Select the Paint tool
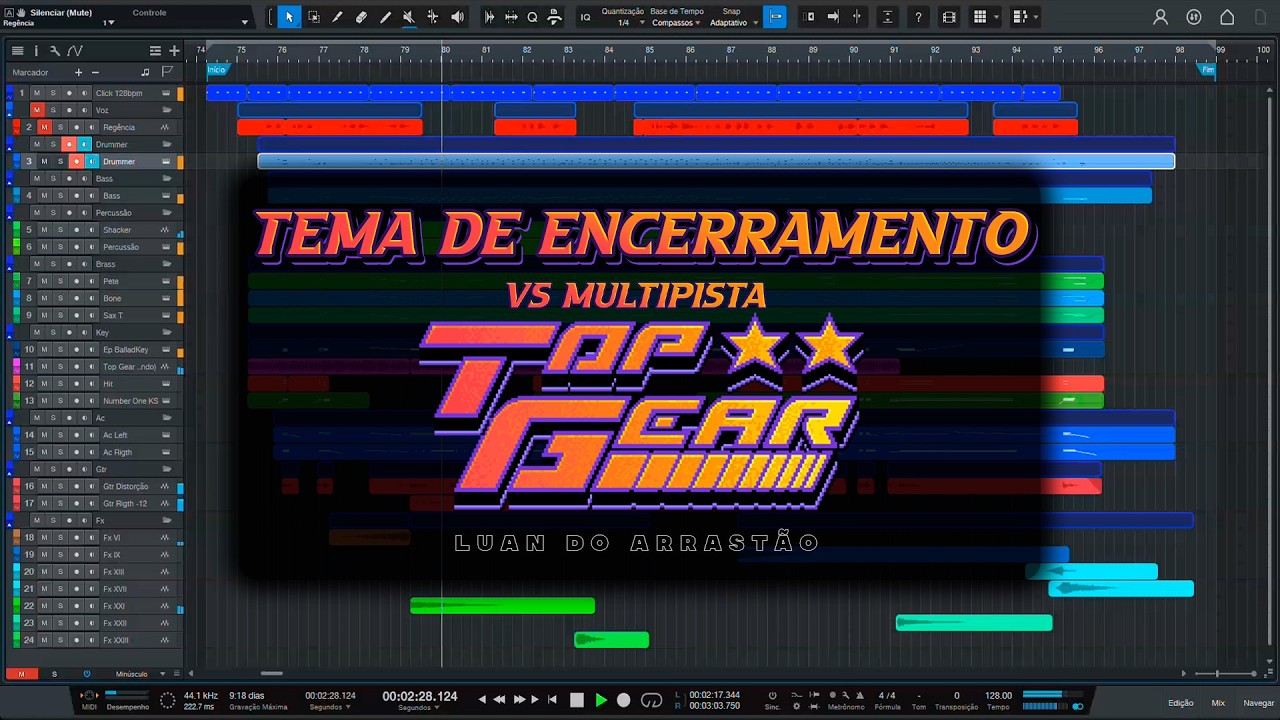 click(385, 17)
